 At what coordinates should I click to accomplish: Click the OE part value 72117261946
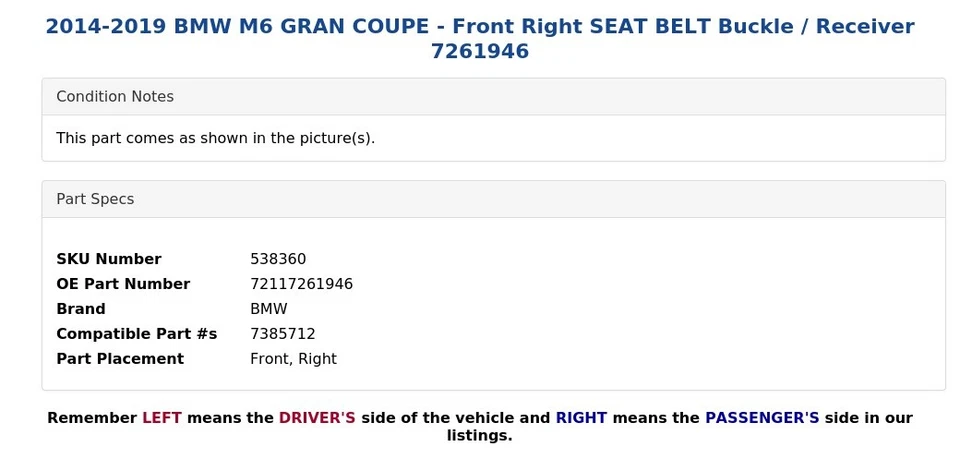(301, 284)
